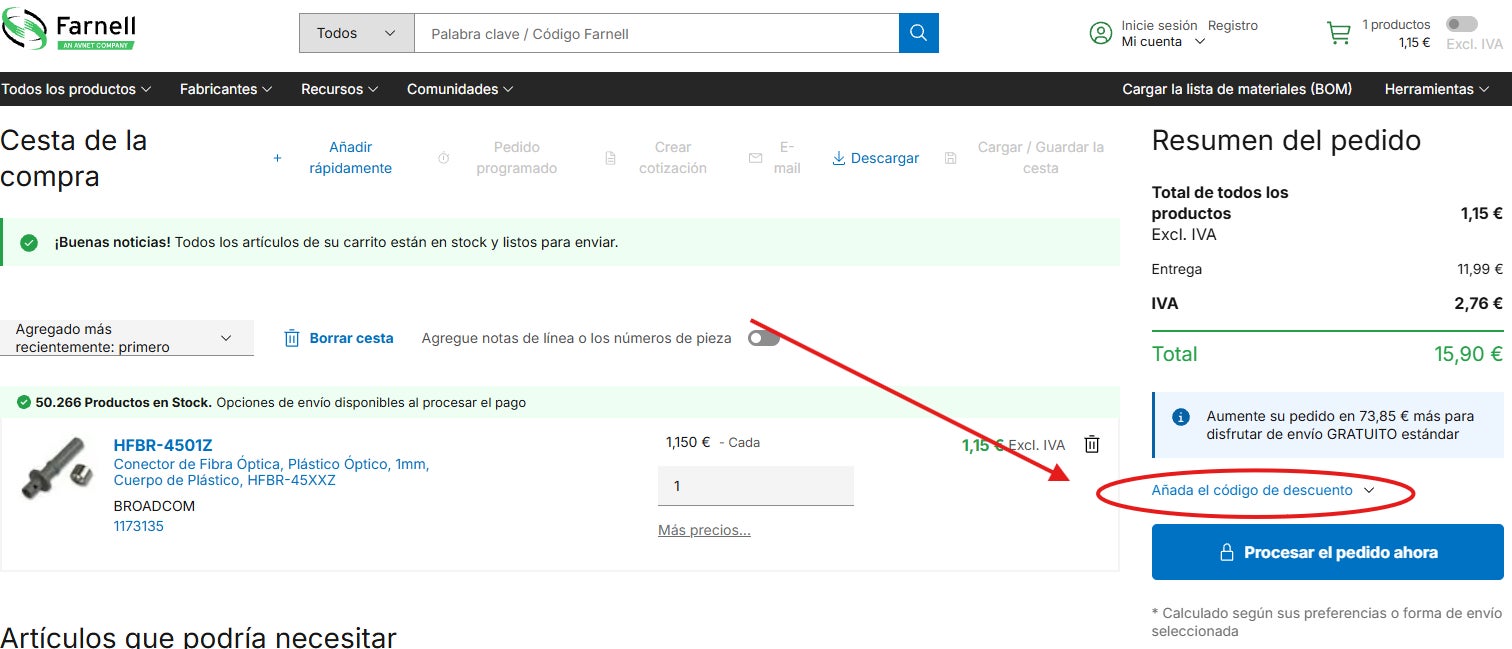The height and width of the screenshot is (649, 1512).
Task: Open the Comunidades menu
Action: click(460, 89)
